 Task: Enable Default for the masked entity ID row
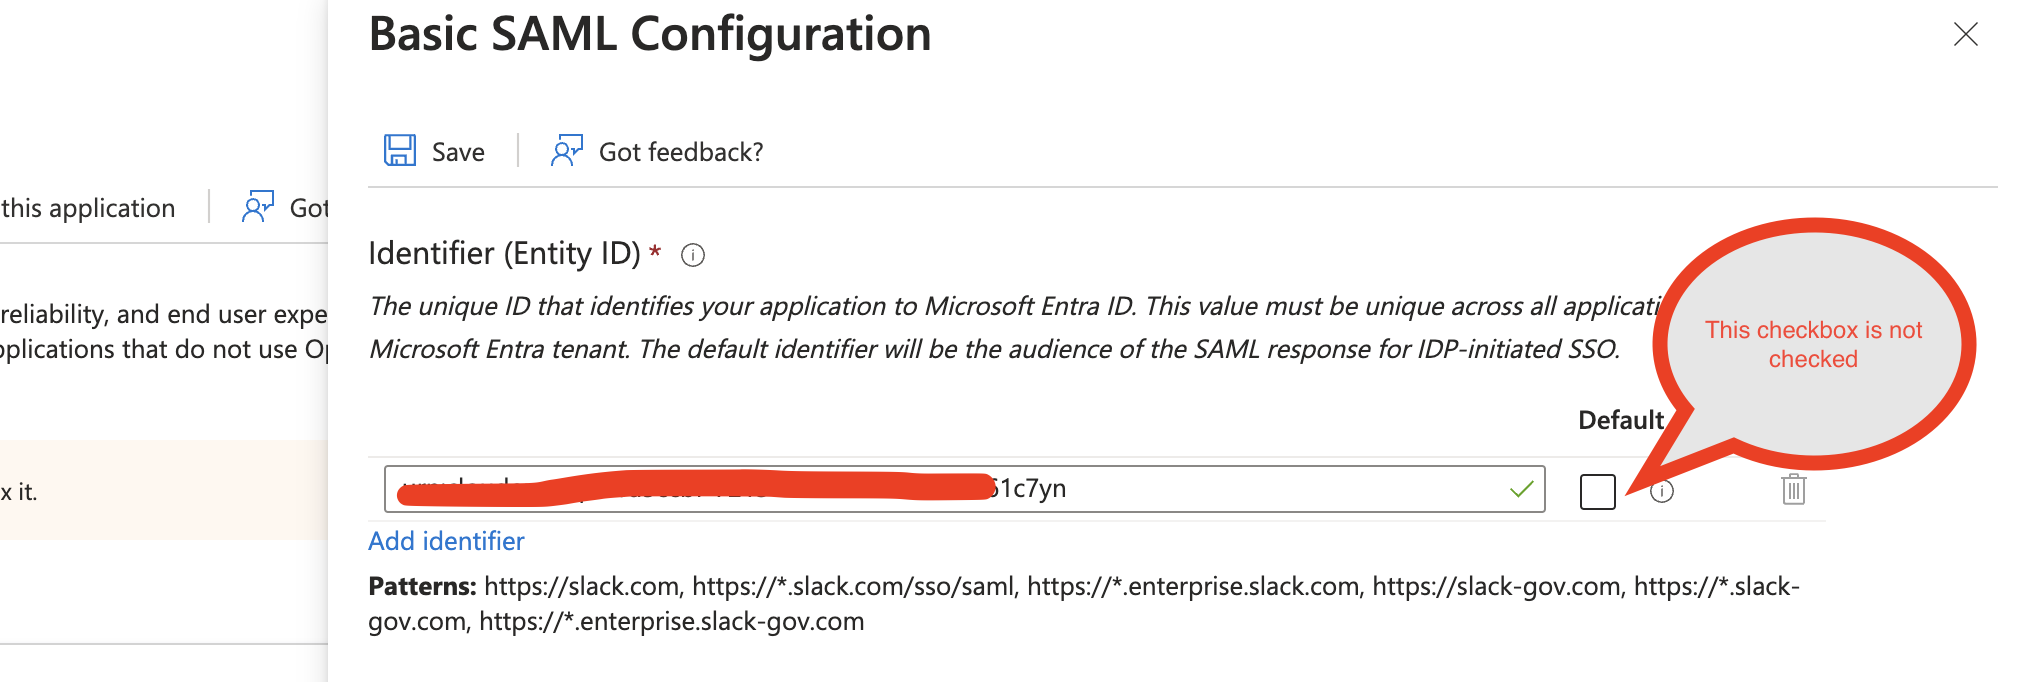click(1597, 491)
